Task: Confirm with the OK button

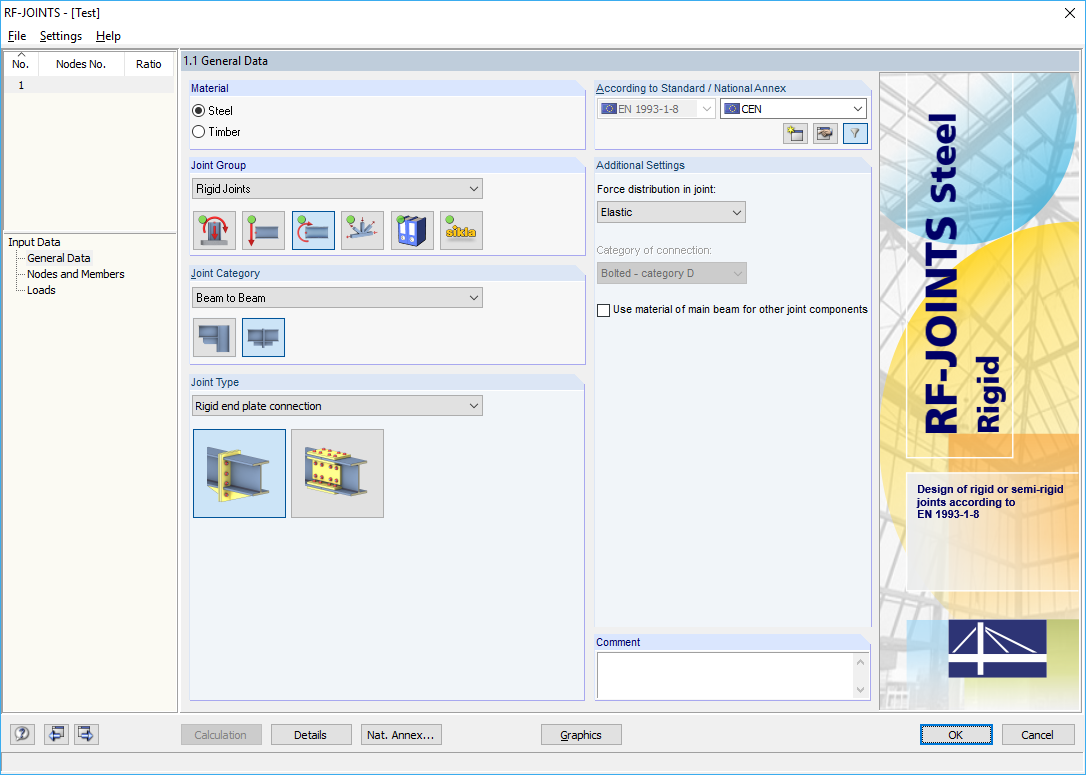Action: pos(956,735)
